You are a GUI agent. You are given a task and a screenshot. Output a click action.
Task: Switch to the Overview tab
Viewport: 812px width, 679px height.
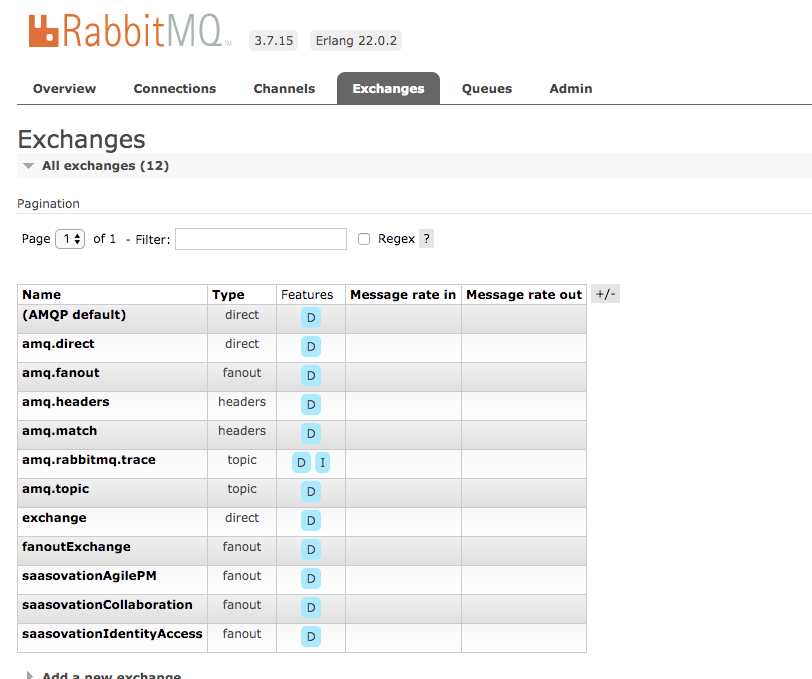pyautogui.click(x=64, y=89)
